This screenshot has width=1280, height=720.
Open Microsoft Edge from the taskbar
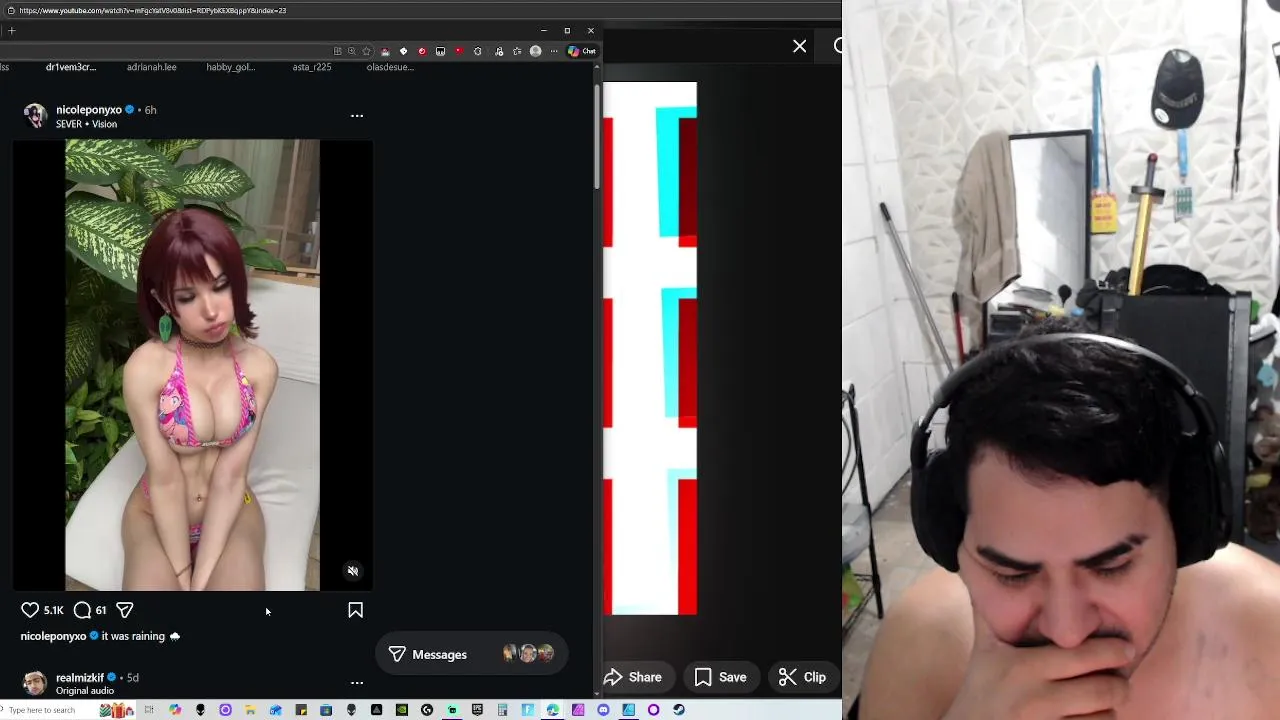coord(552,710)
